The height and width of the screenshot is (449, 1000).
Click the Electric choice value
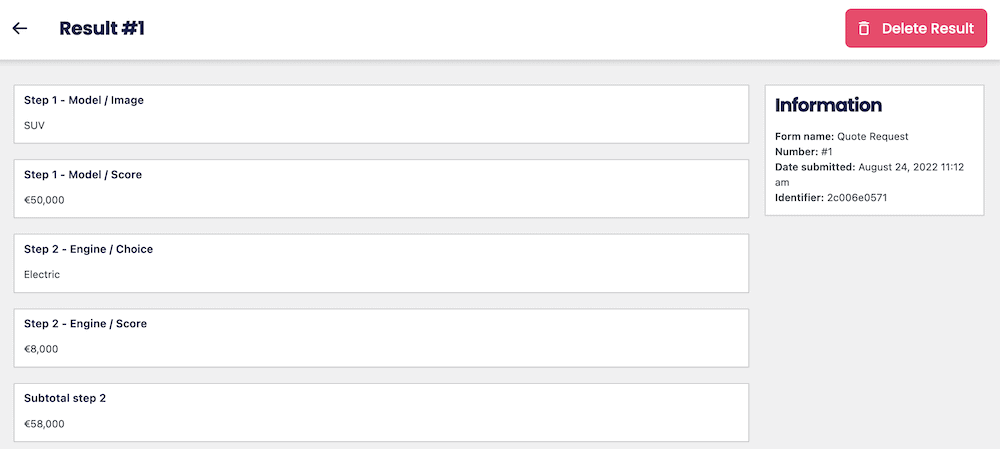41,275
